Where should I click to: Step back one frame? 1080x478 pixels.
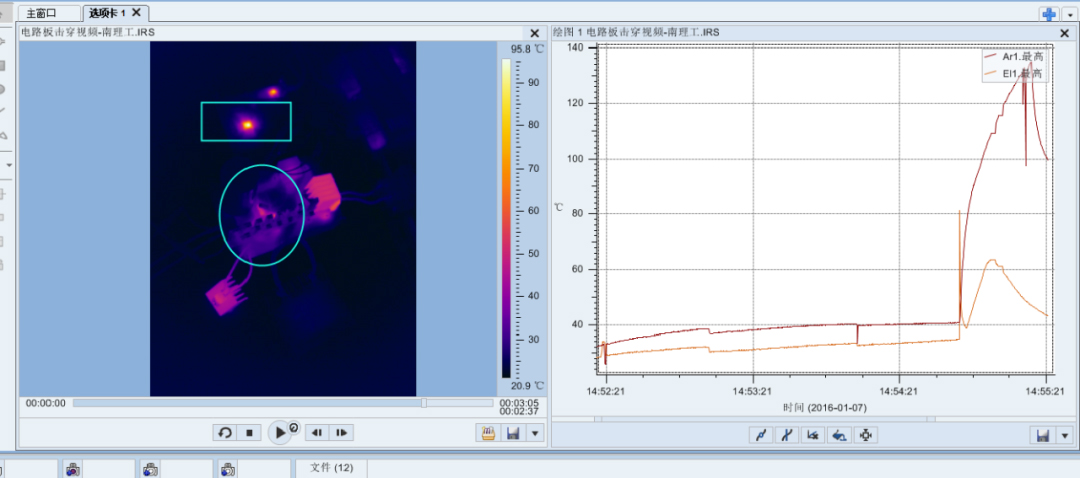click(x=316, y=433)
